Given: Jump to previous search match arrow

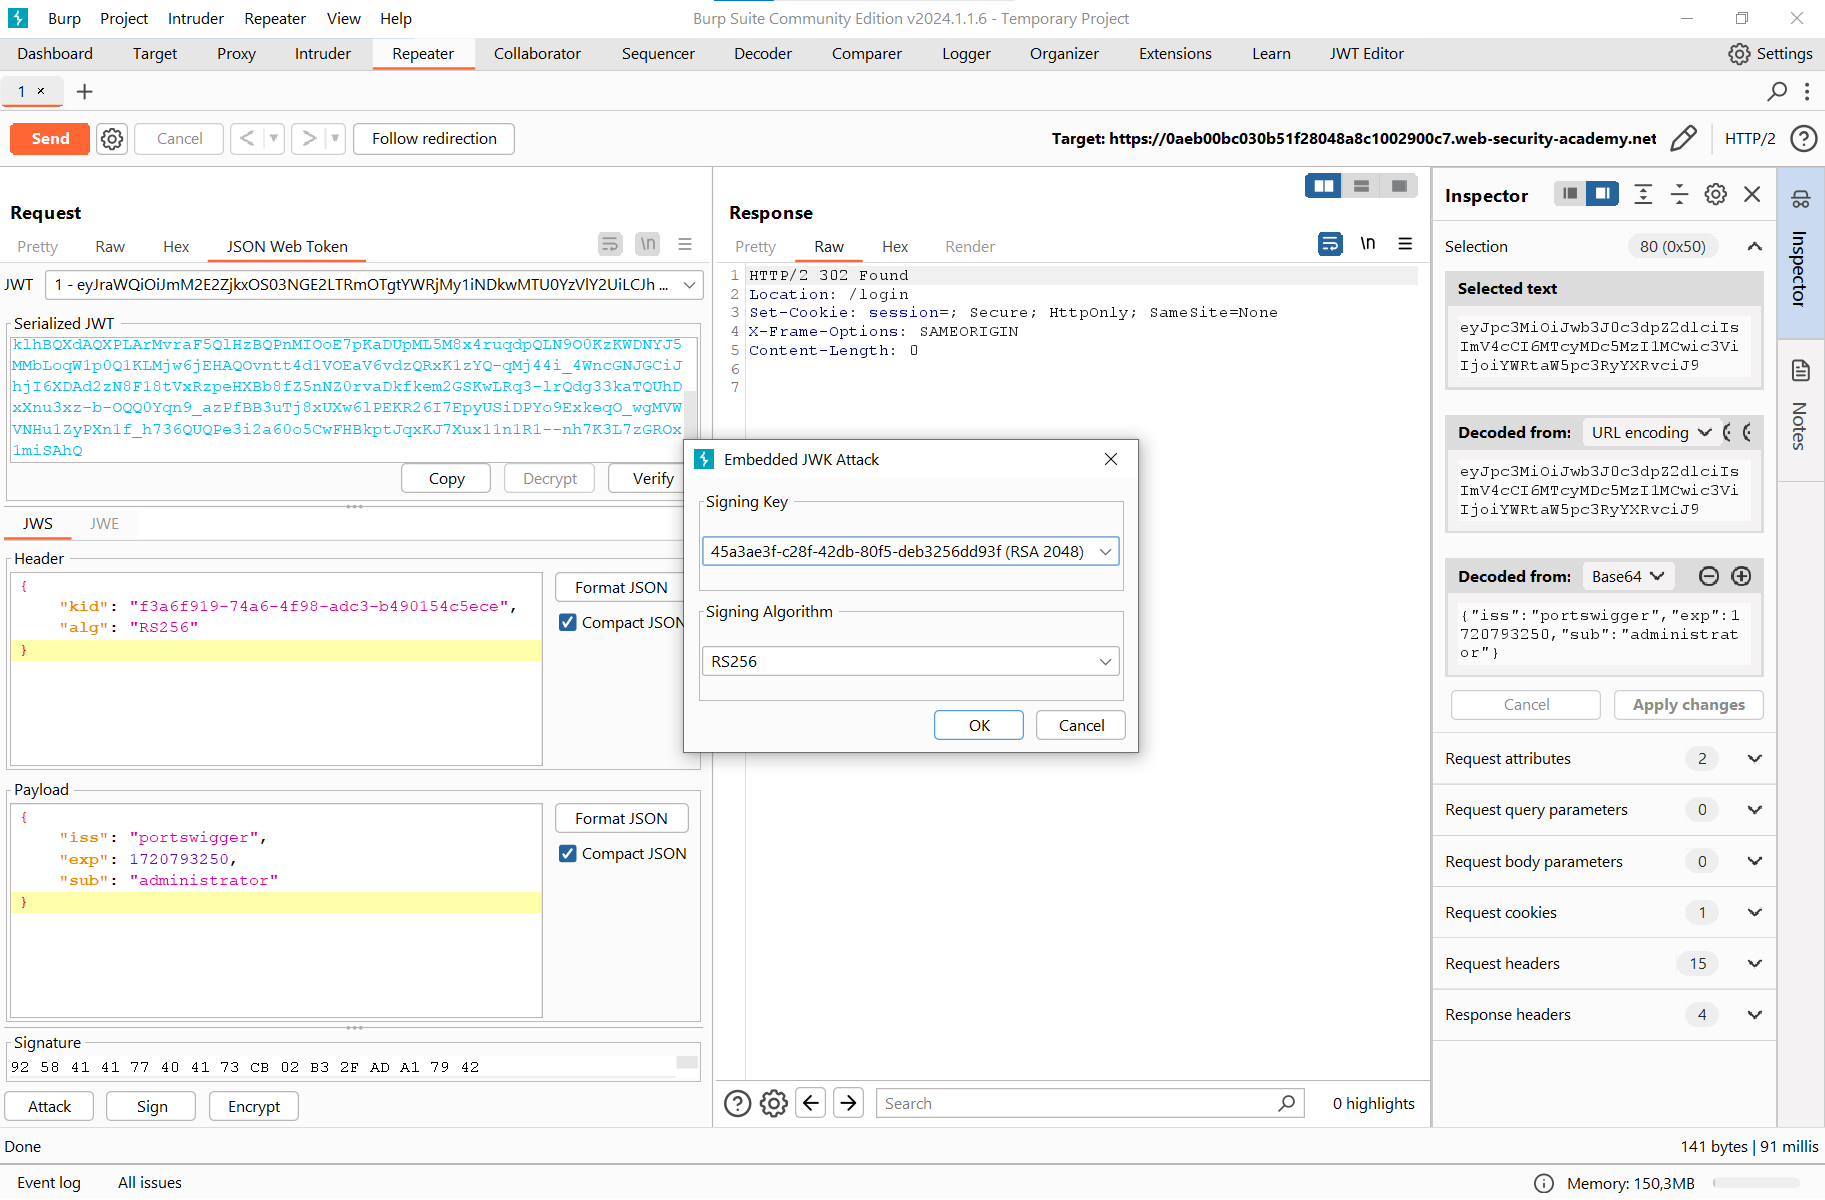Looking at the screenshot, I should [811, 1103].
